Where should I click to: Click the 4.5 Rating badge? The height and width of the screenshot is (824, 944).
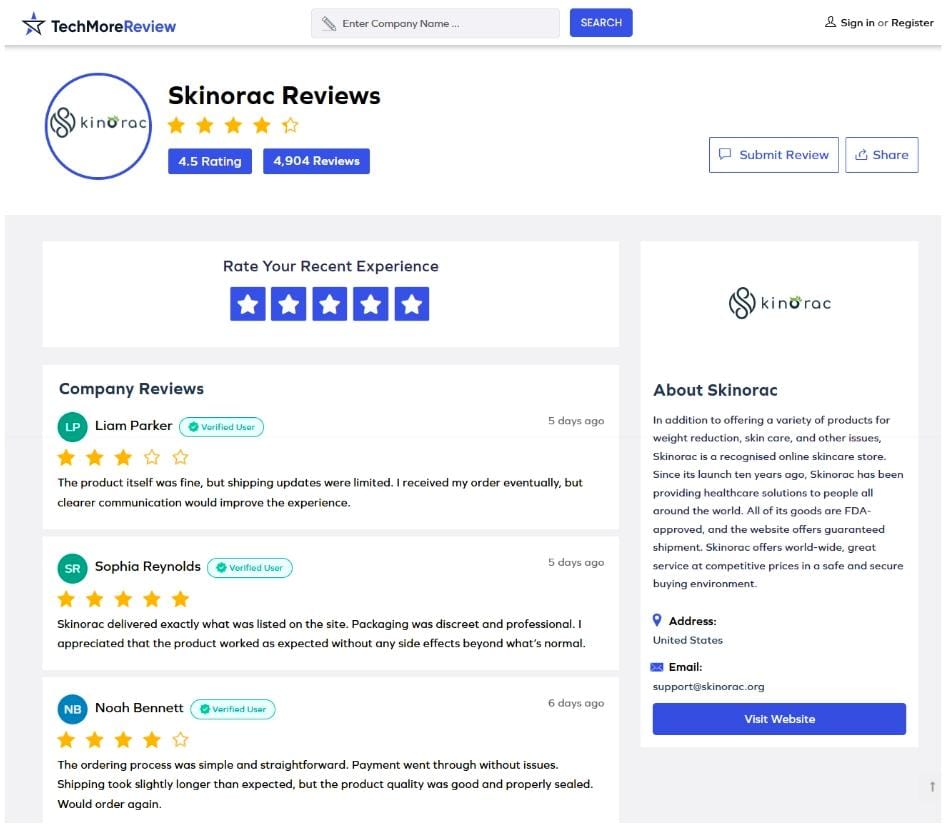pos(210,161)
